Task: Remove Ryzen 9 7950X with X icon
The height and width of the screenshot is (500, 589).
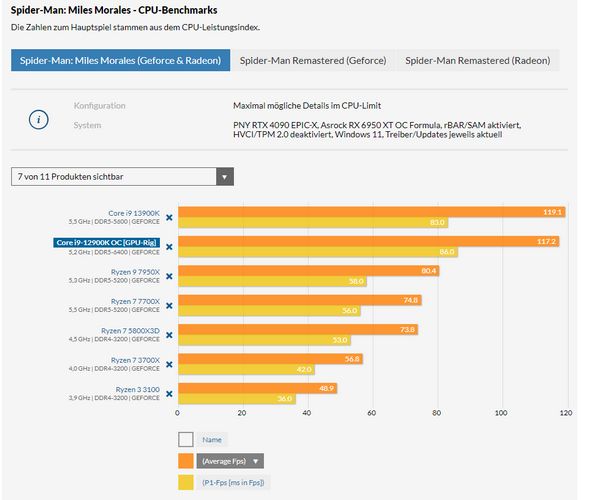Action: pyautogui.click(x=169, y=276)
